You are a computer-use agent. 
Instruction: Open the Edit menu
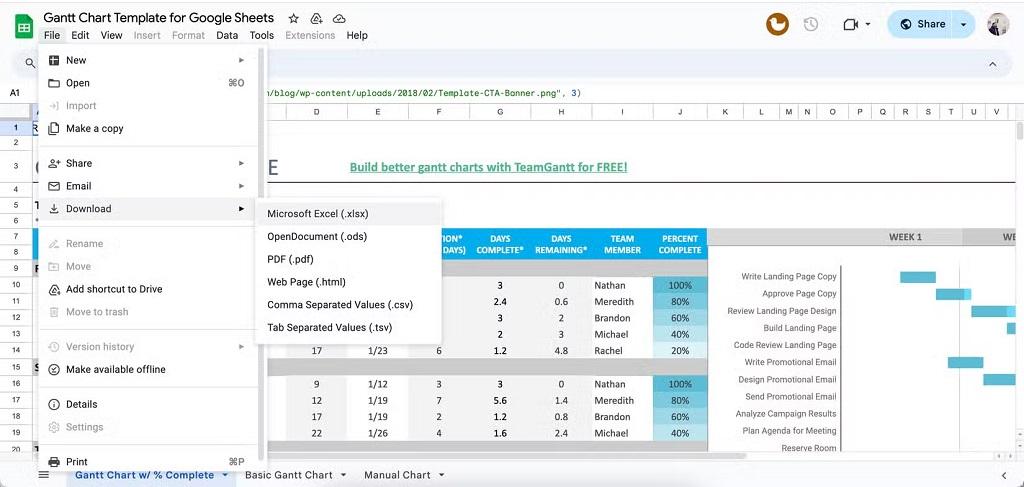(80, 35)
